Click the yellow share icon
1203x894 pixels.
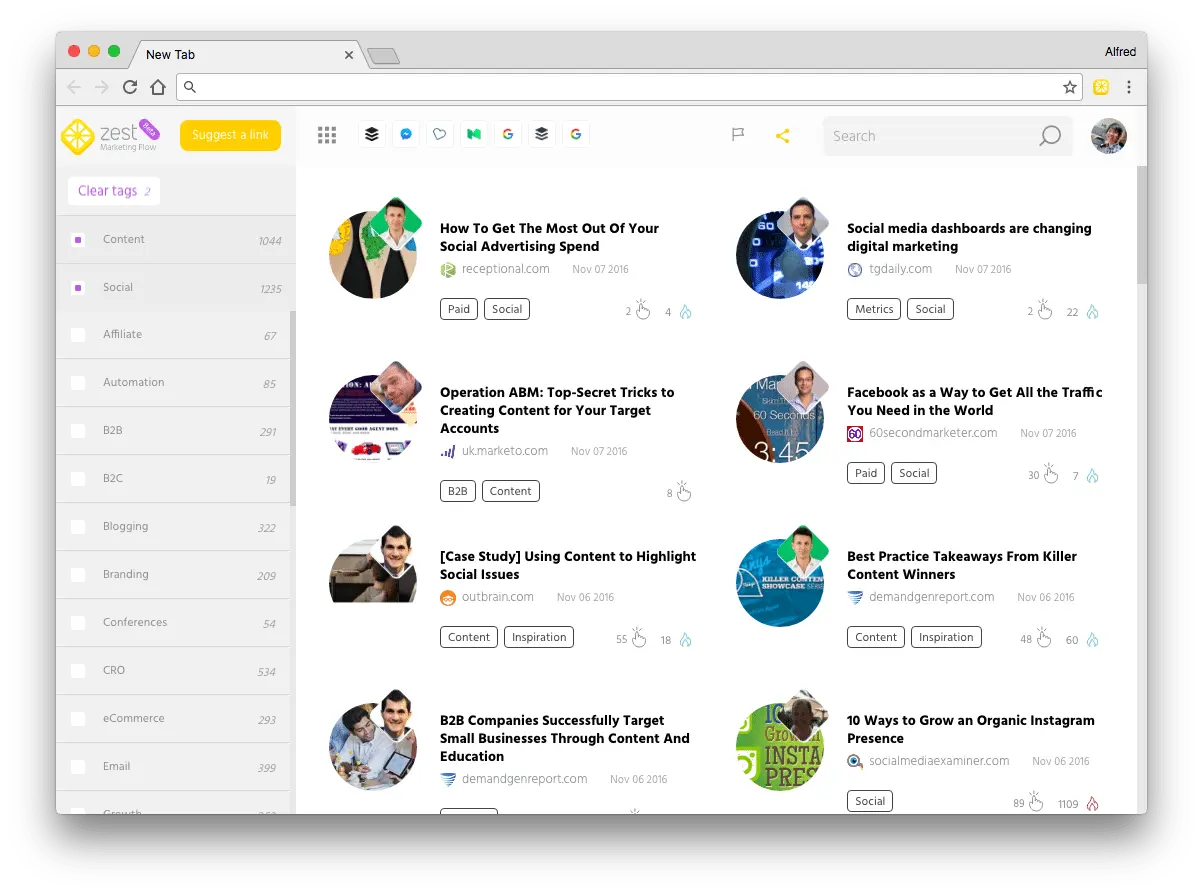[783, 135]
